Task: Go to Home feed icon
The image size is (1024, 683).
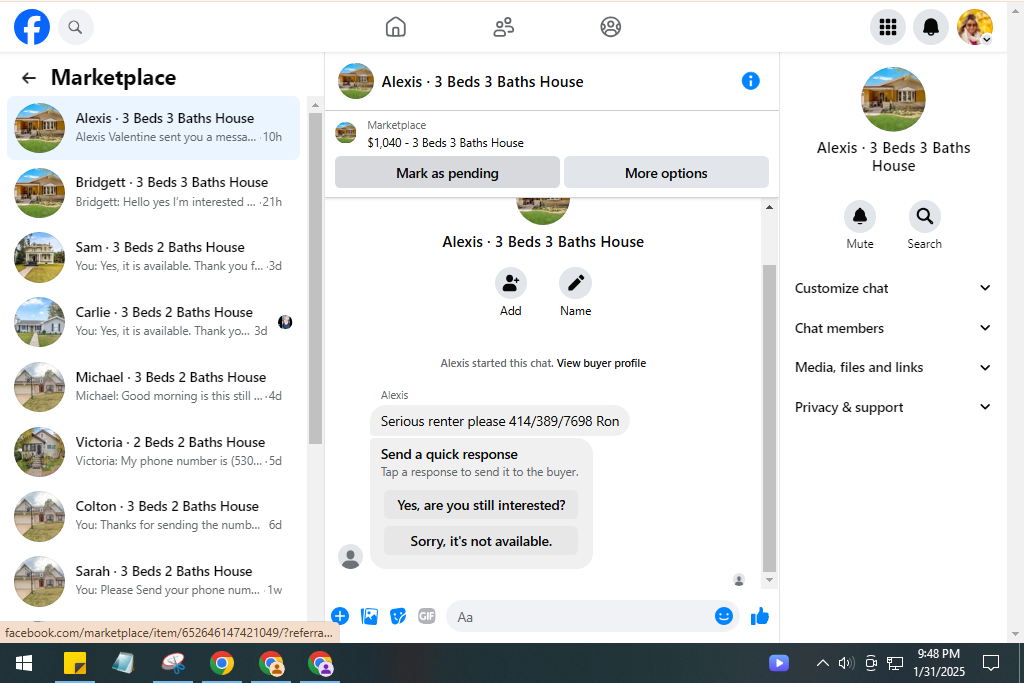Action: [396, 27]
